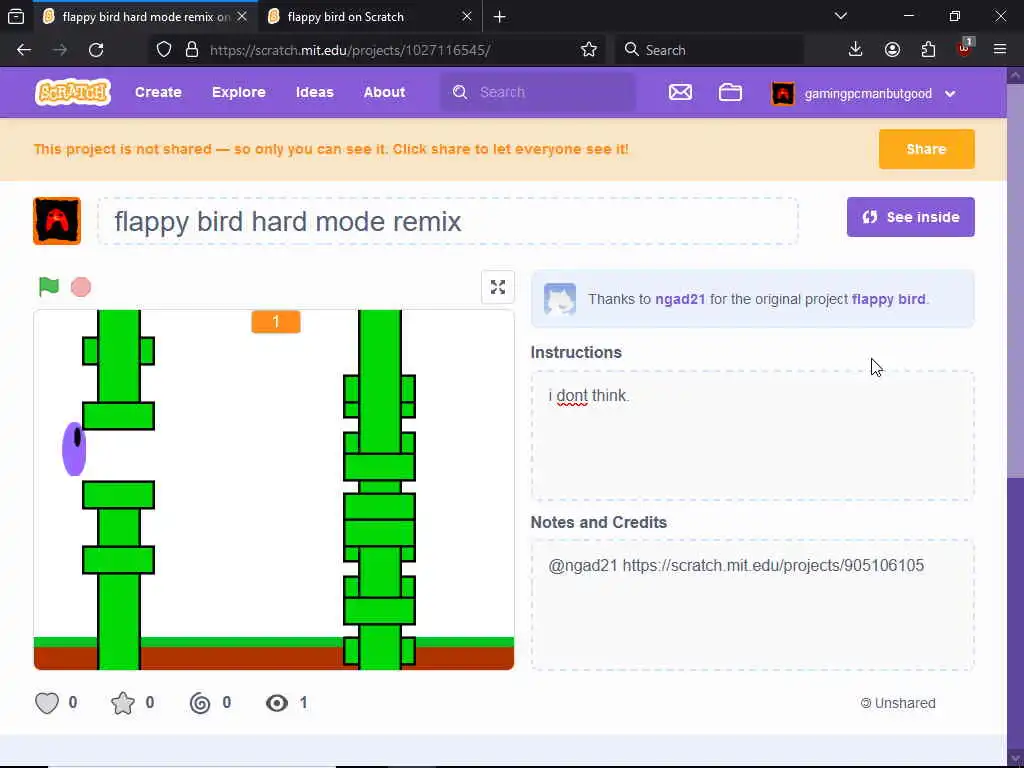1024x768 pixels.
Task: Open the extensions puzzle icon
Action: 928,50
